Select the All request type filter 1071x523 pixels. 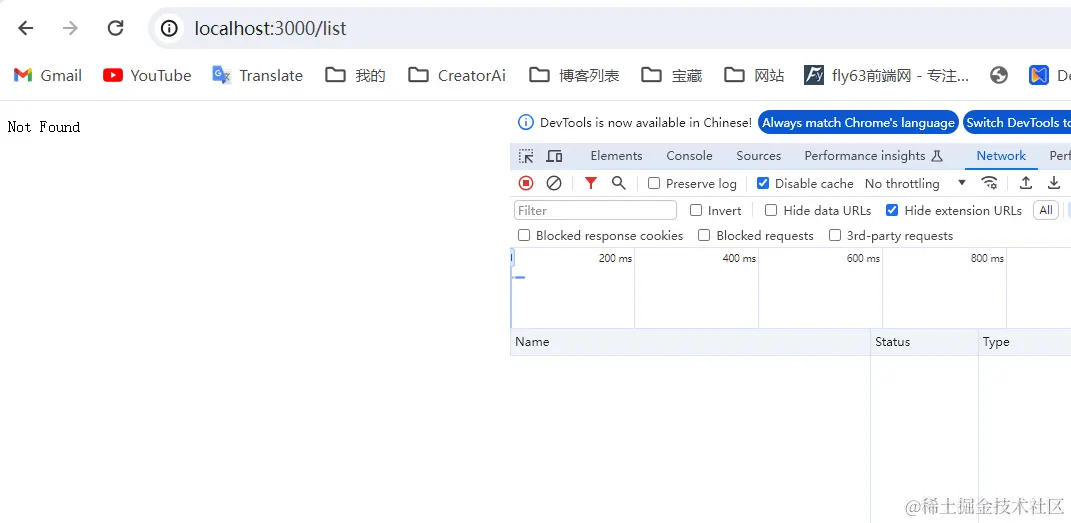1046,210
